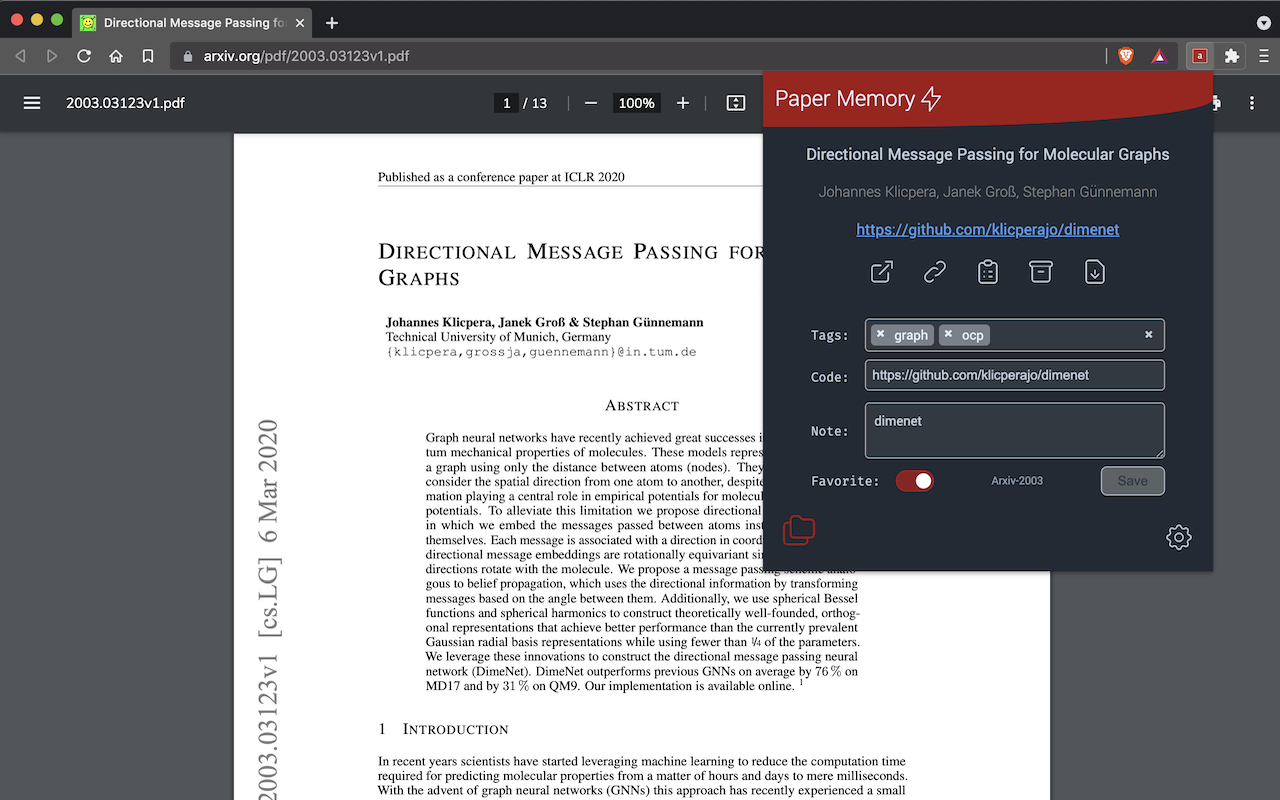The width and height of the screenshot is (1280, 800).
Task: Select the Directional Message Passing browser tab
Action: pyautogui.click(x=192, y=23)
